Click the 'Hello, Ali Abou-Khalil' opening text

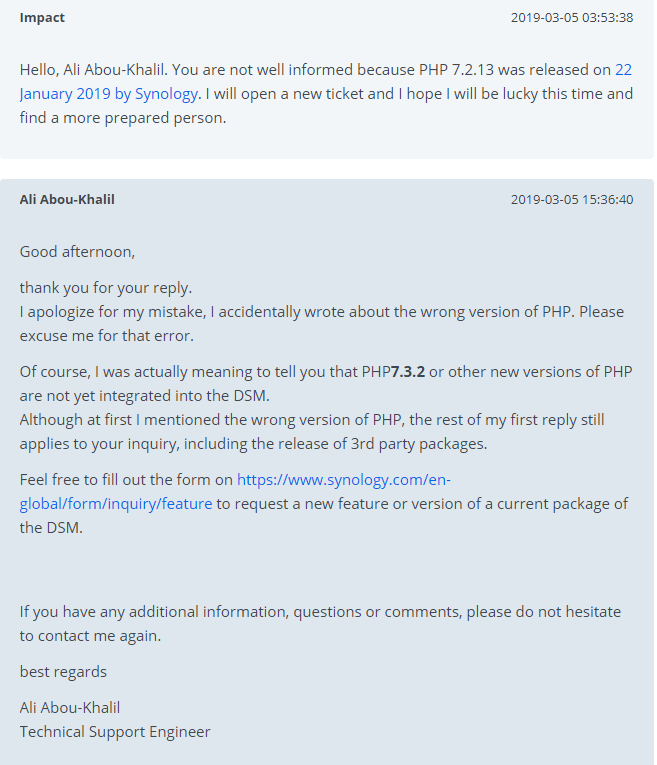click(x=93, y=70)
